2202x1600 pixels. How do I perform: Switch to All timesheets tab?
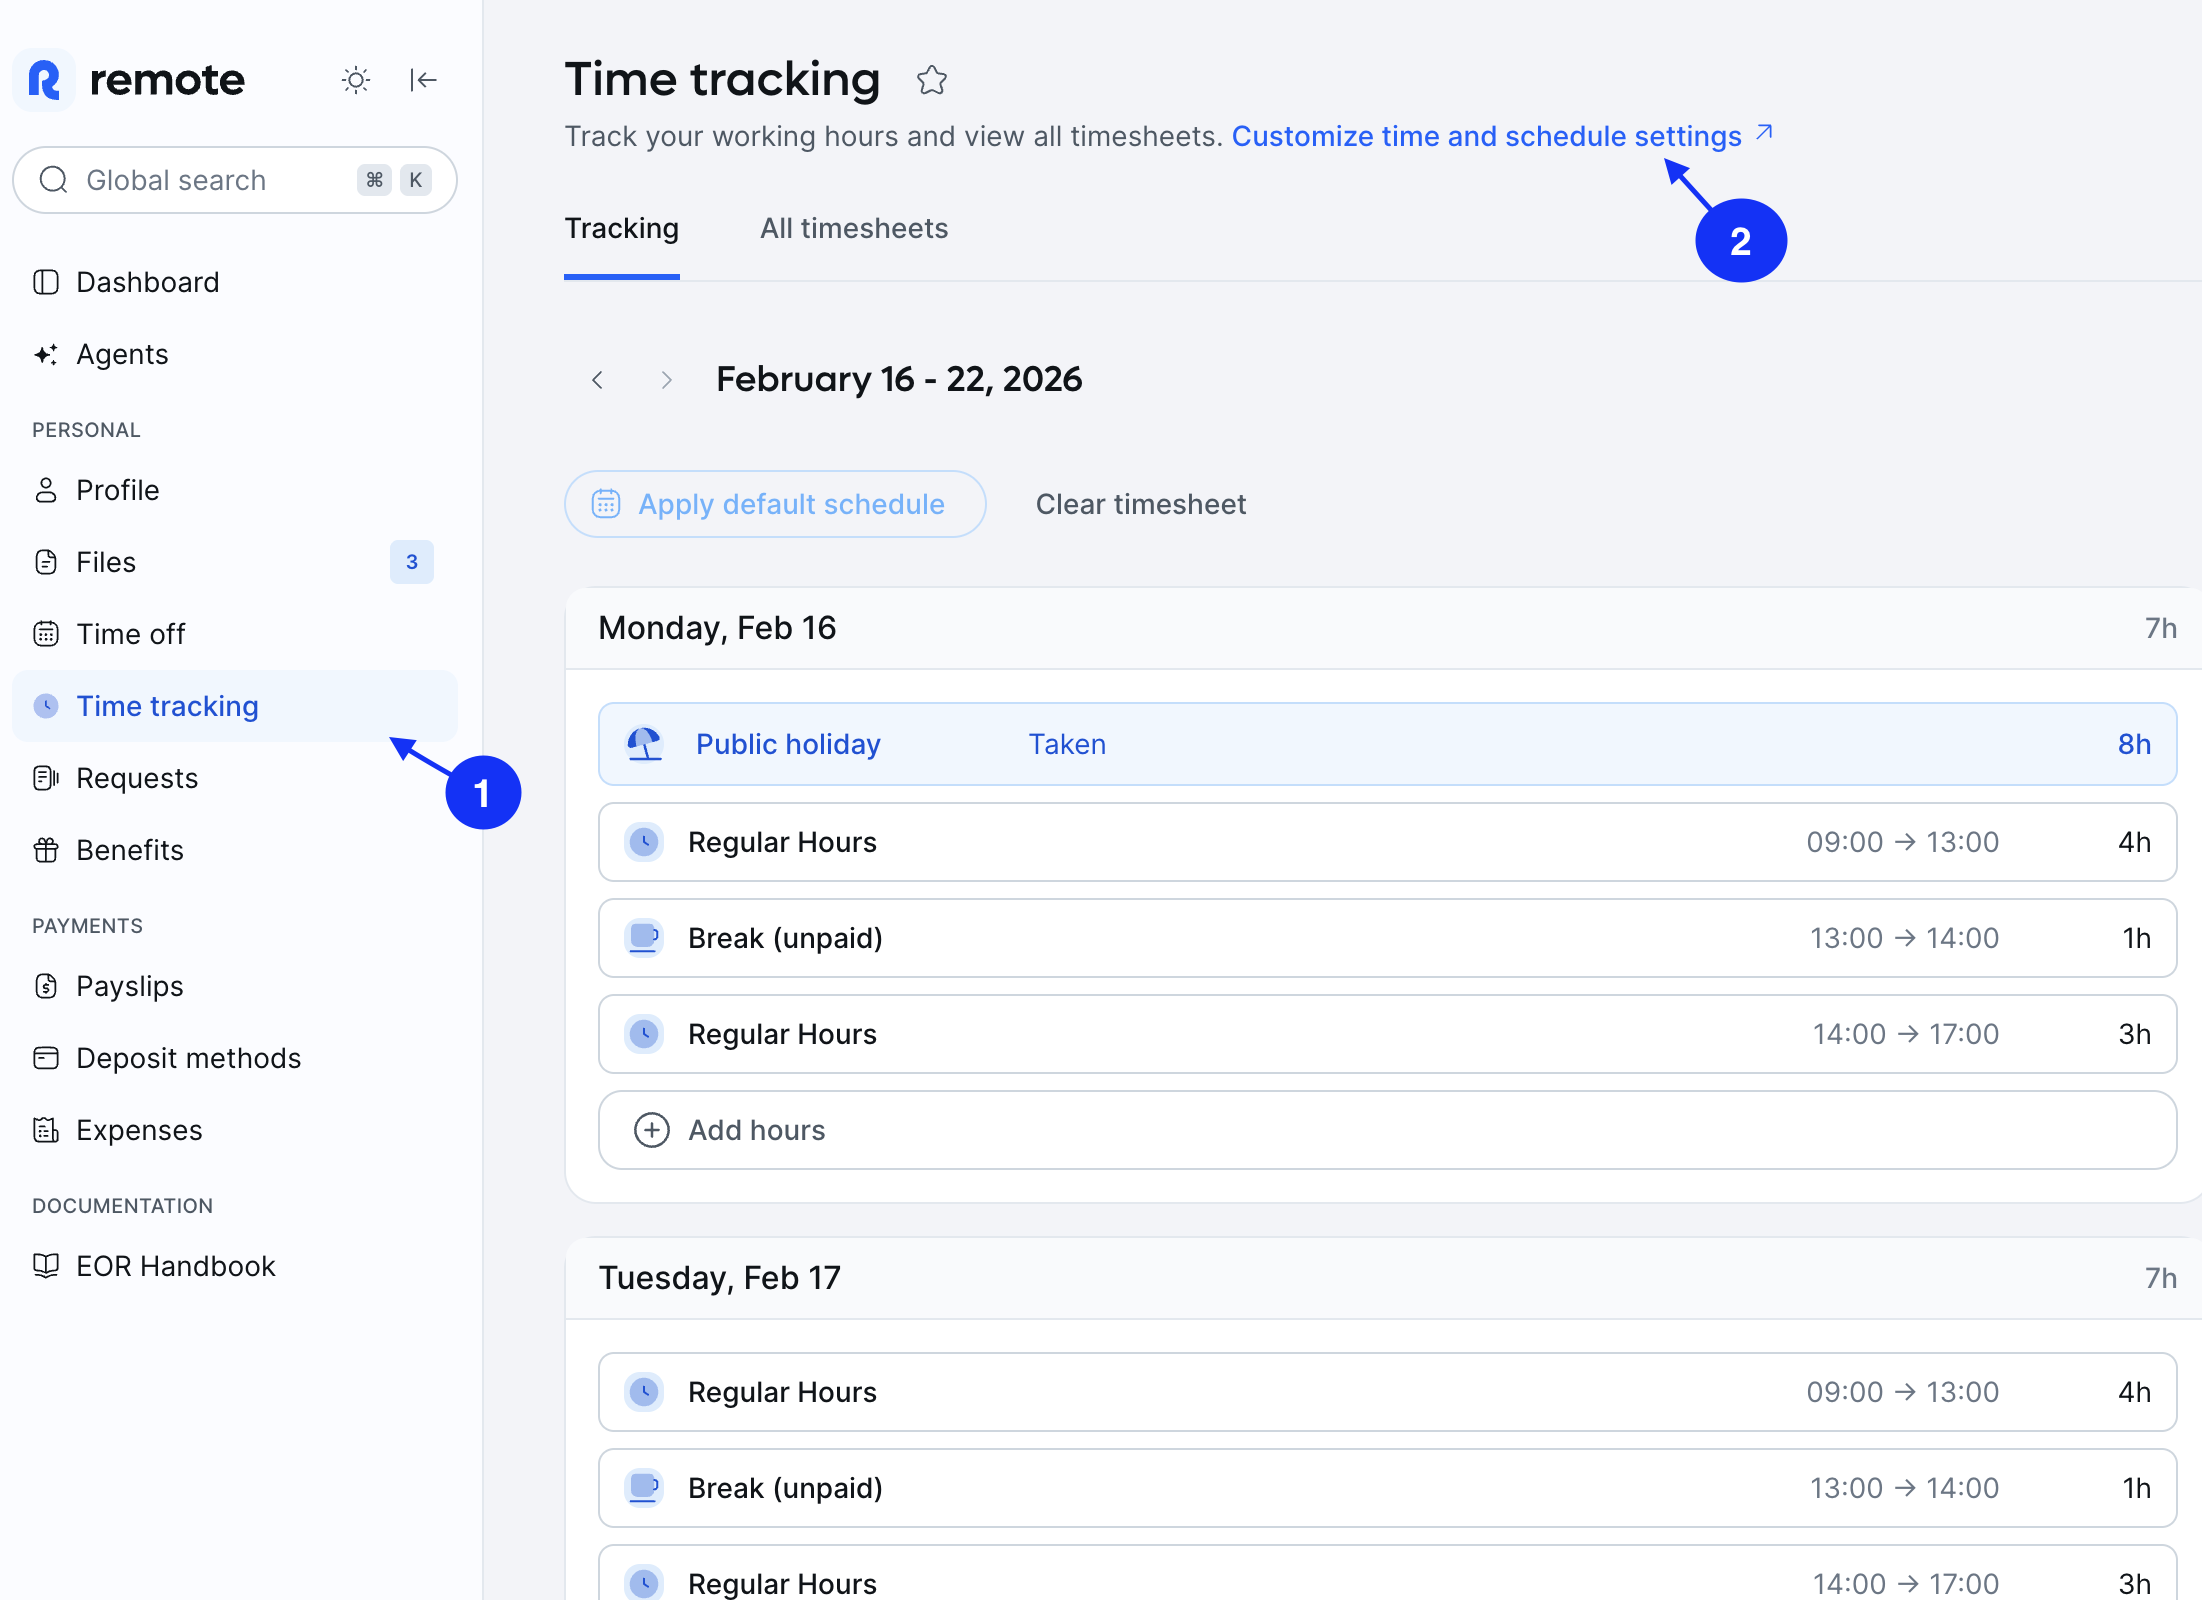(x=854, y=229)
